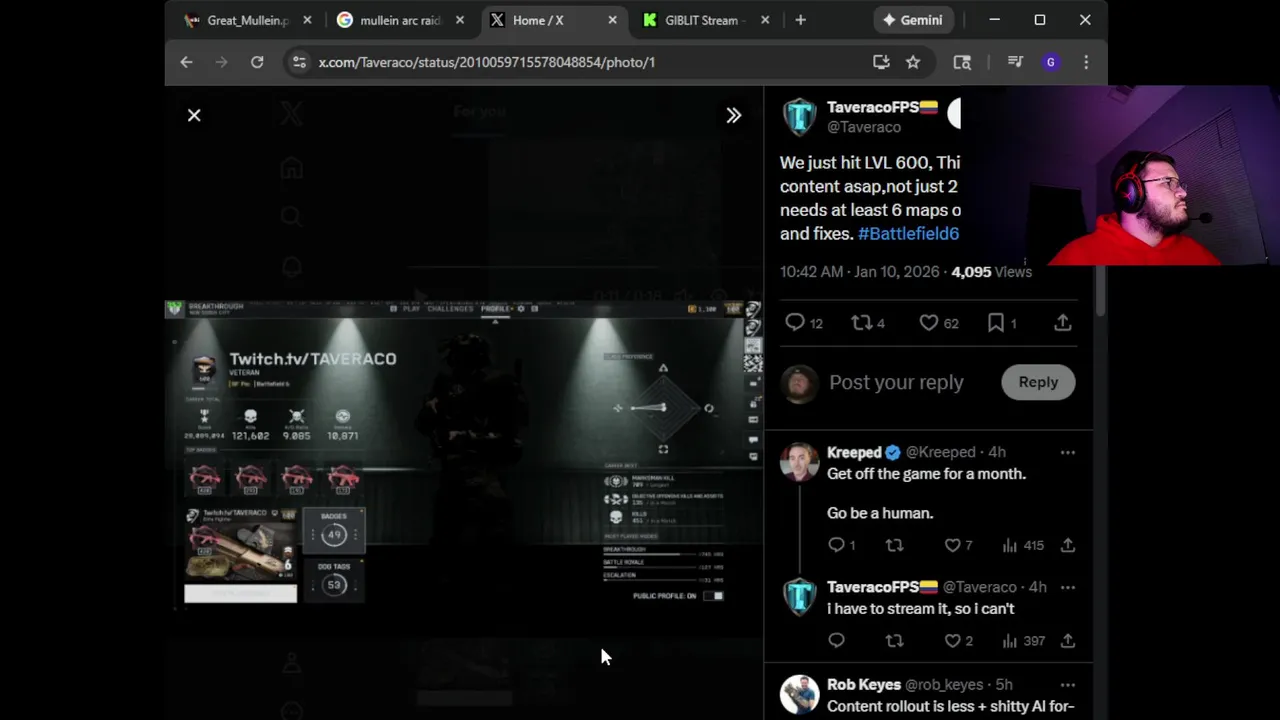
Task: Share the main post
Action: pos(1062,323)
